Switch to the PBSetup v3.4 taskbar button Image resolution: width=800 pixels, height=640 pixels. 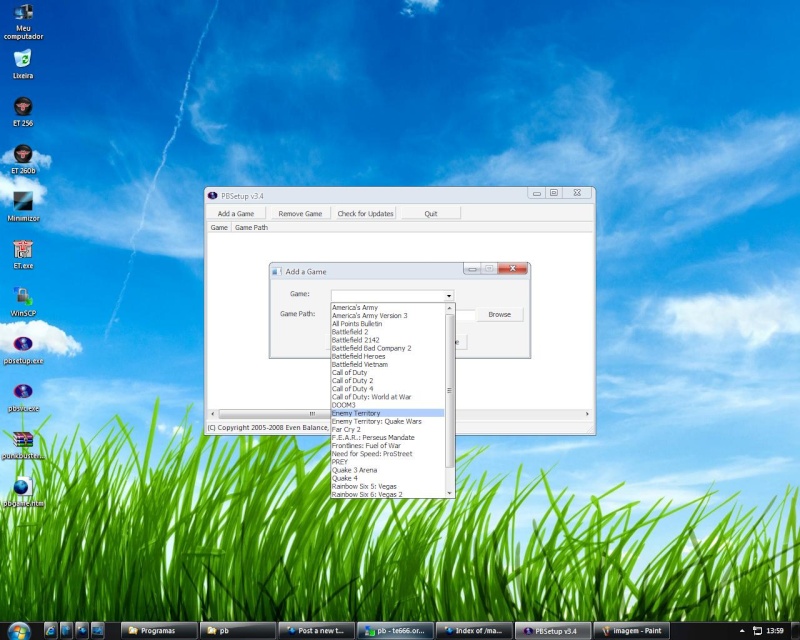click(553, 631)
